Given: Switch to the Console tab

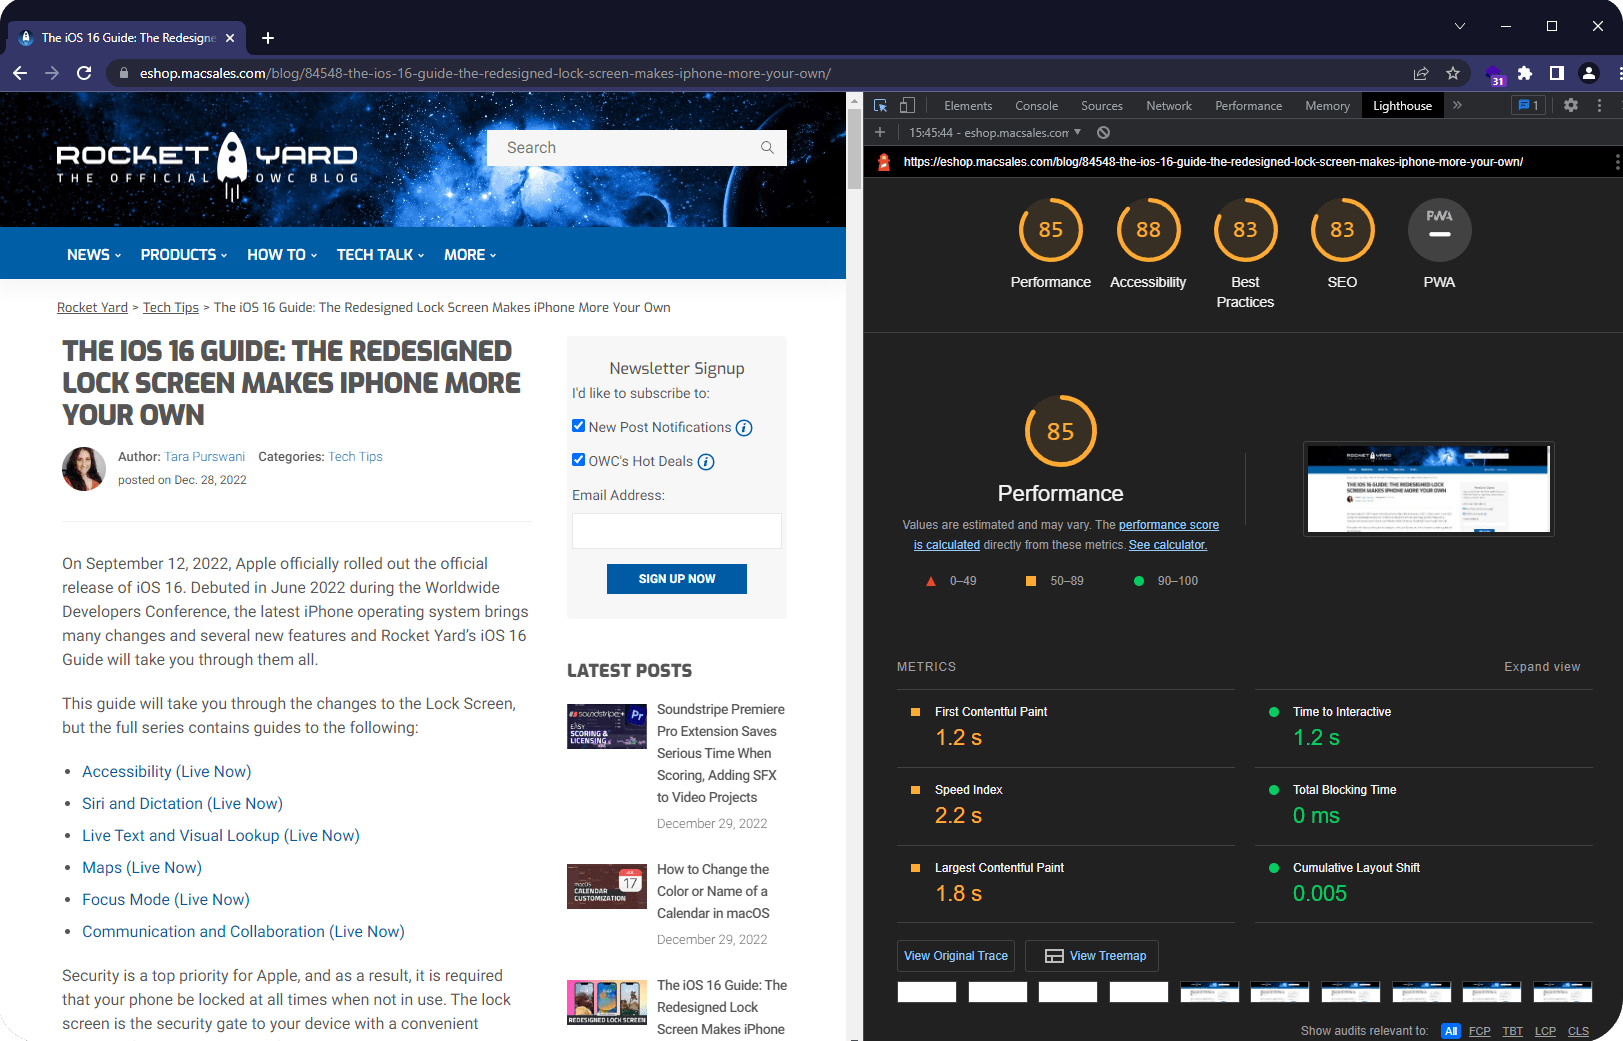Looking at the screenshot, I should (x=1036, y=106).
